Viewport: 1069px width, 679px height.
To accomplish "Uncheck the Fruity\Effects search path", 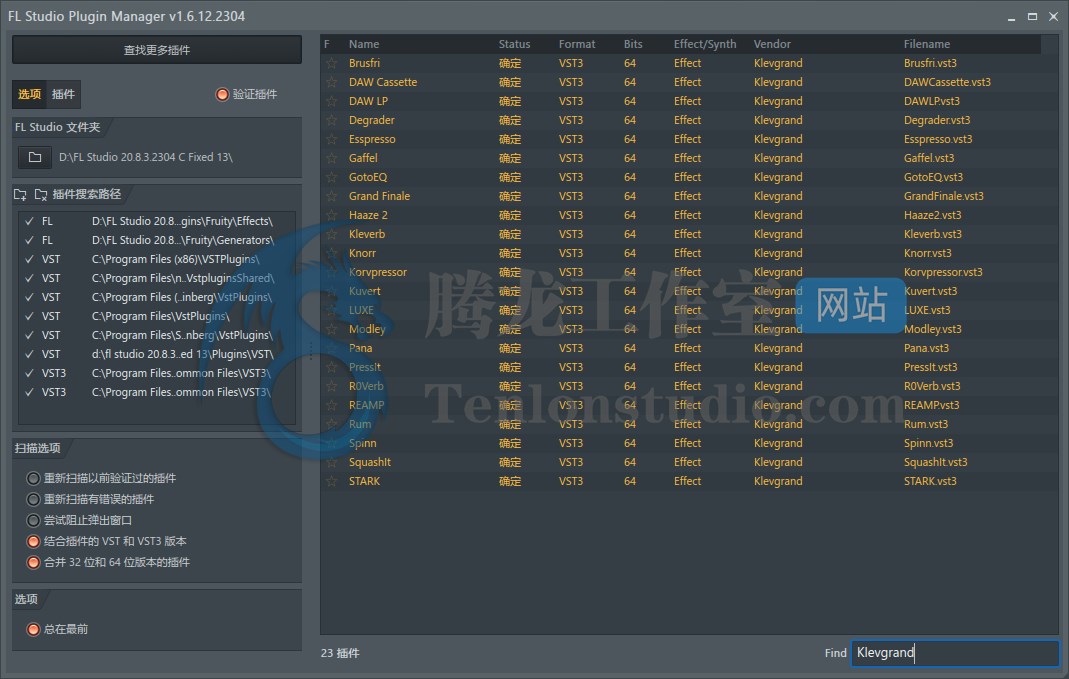I will (x=29, y=222).
